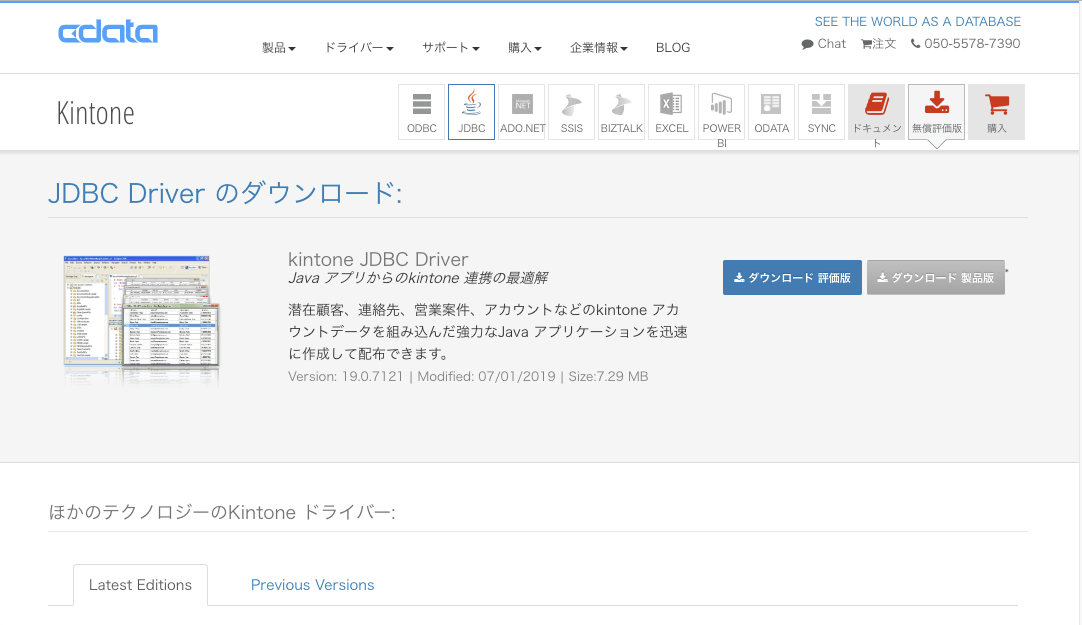
Task: Open the BLOG menu item
Action: [x=673, y=47]
